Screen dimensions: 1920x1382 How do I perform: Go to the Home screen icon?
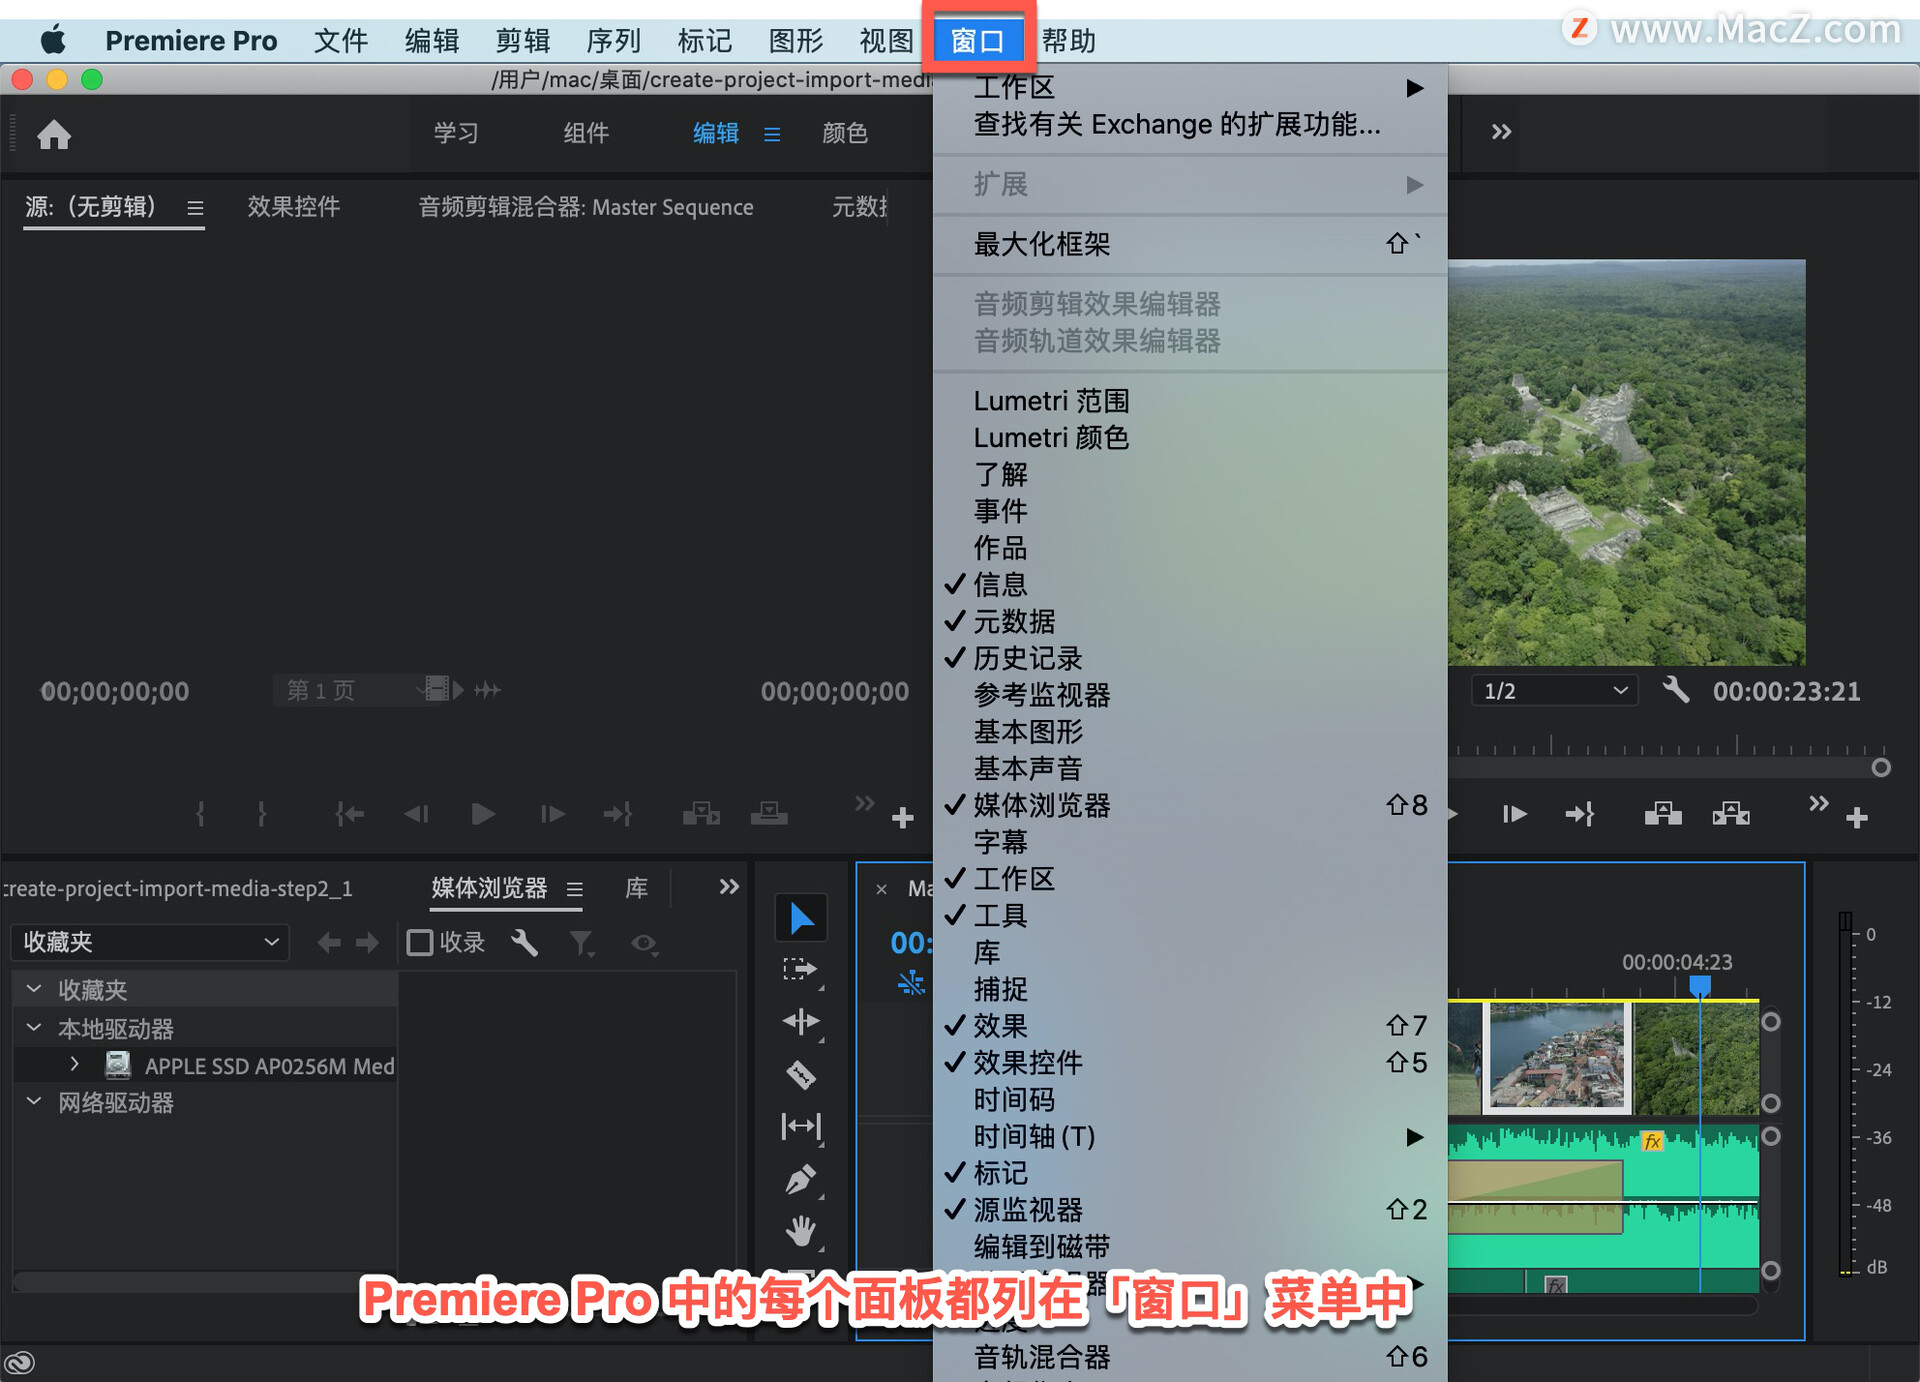(54, 134)
